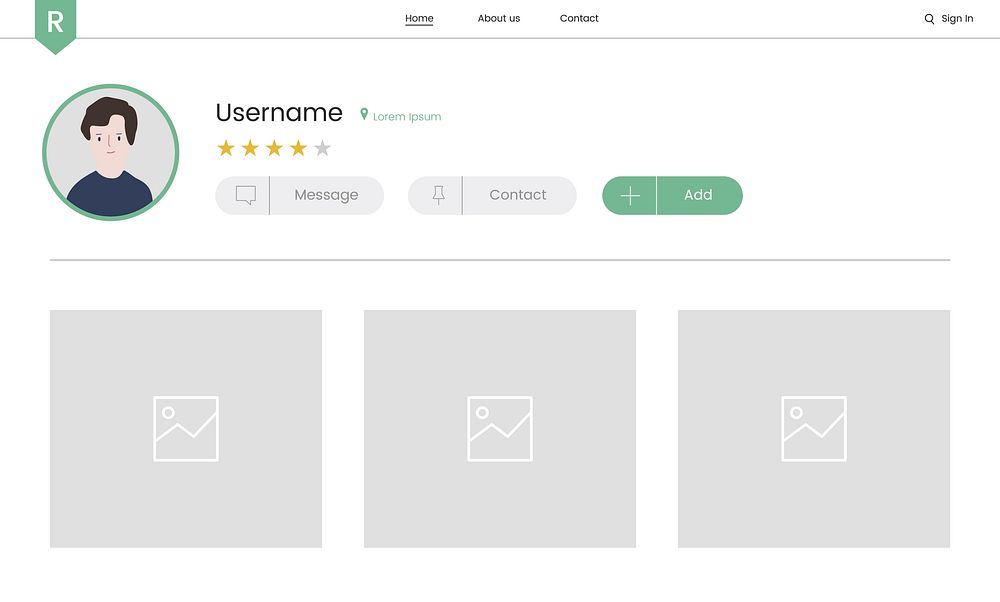Open the first image placeholder icon
Viewport: 1000px width, 602px height.
pos(186,428)
